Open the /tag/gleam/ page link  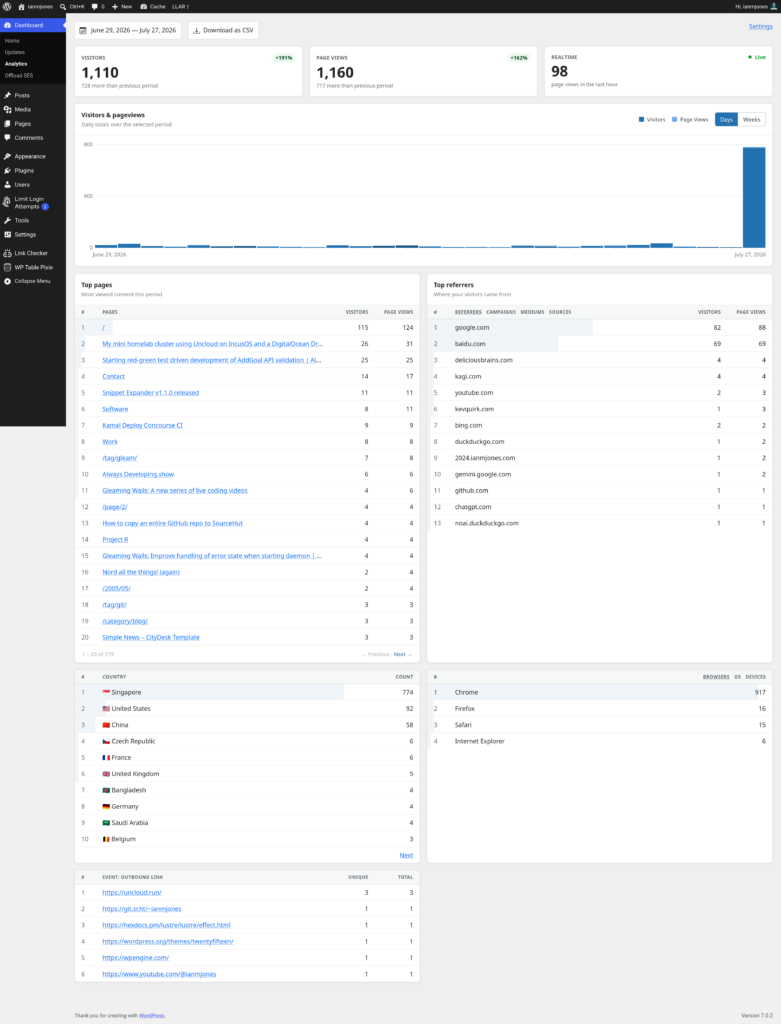click(120, 458)
